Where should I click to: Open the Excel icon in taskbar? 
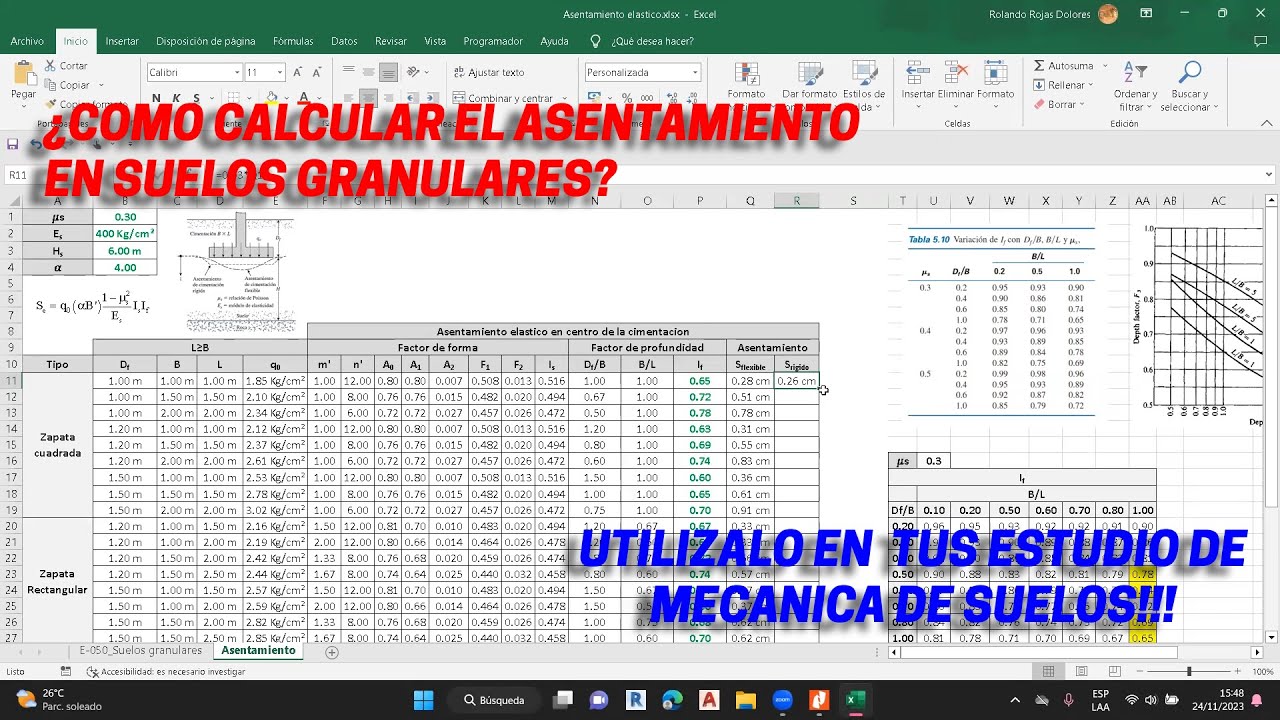(x=855, y=700)
